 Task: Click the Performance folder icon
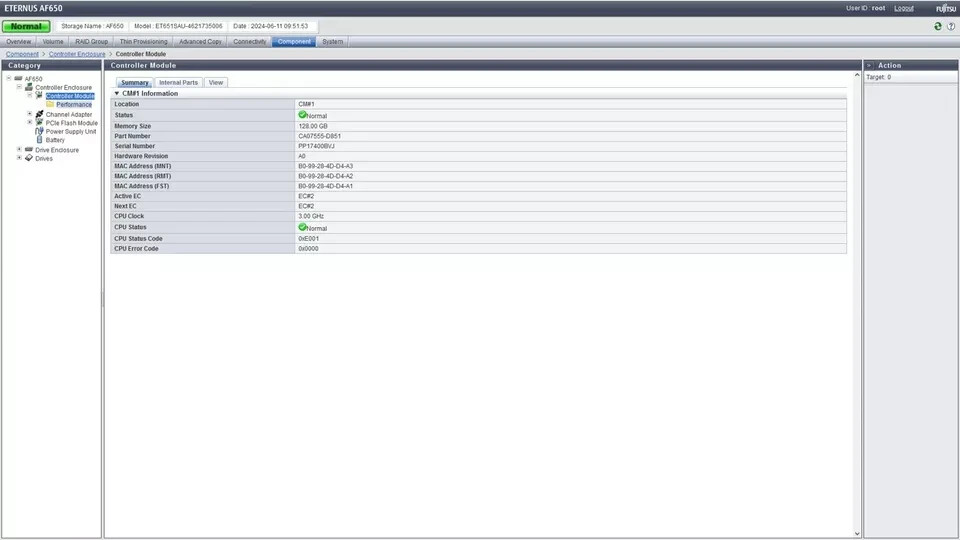click(x=50, y=104)
